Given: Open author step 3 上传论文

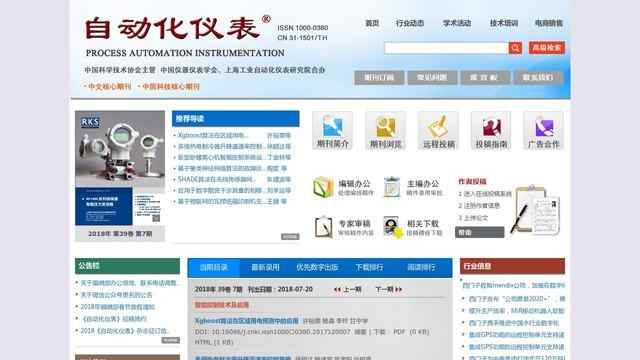Looking at the screenshot, I should 473,218.
